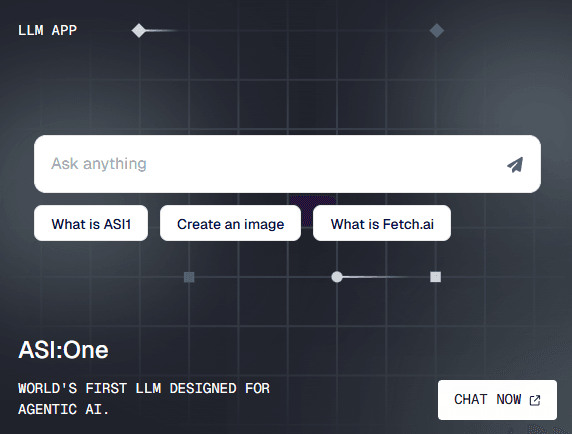Open the CHAT NOW button
572x434 pixels.
click(x=497, y=400)
